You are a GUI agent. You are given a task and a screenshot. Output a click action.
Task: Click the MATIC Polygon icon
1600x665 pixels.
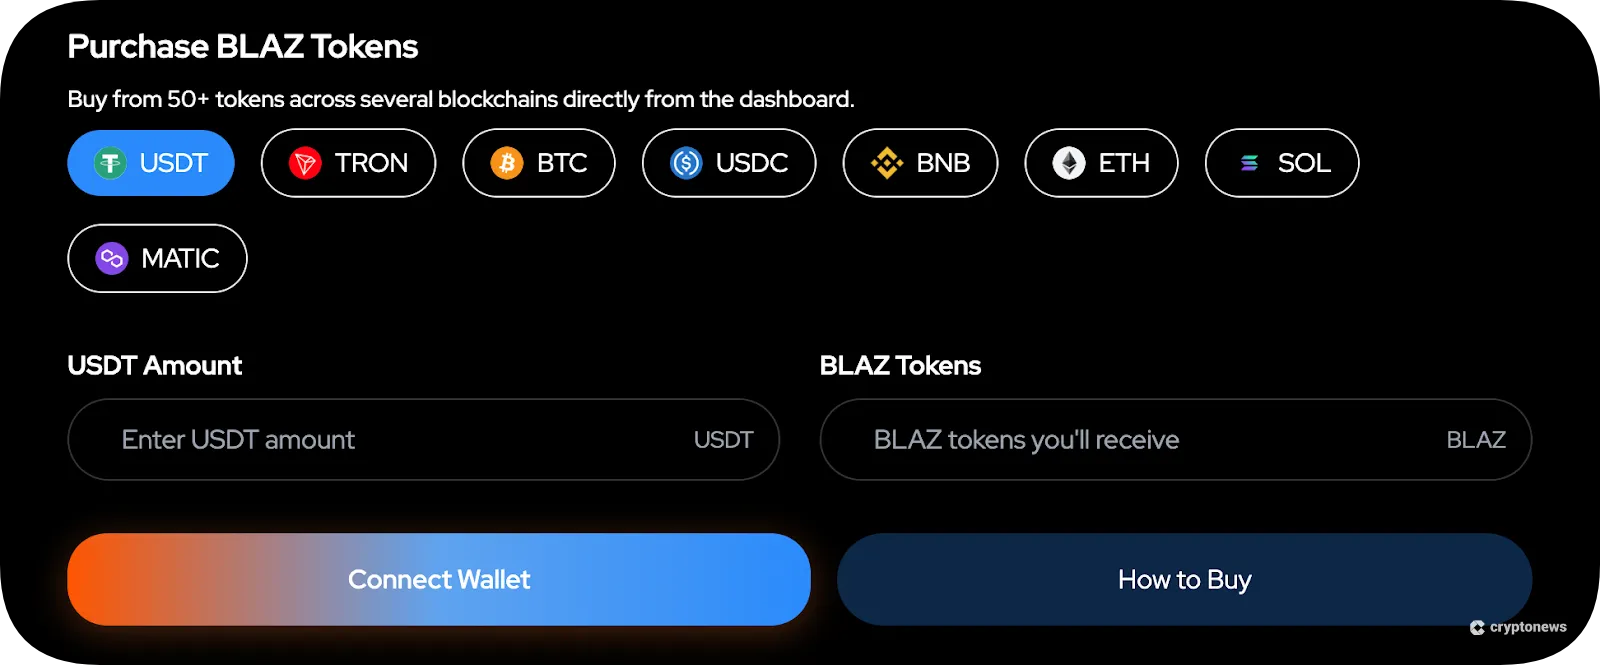point(113,258)
